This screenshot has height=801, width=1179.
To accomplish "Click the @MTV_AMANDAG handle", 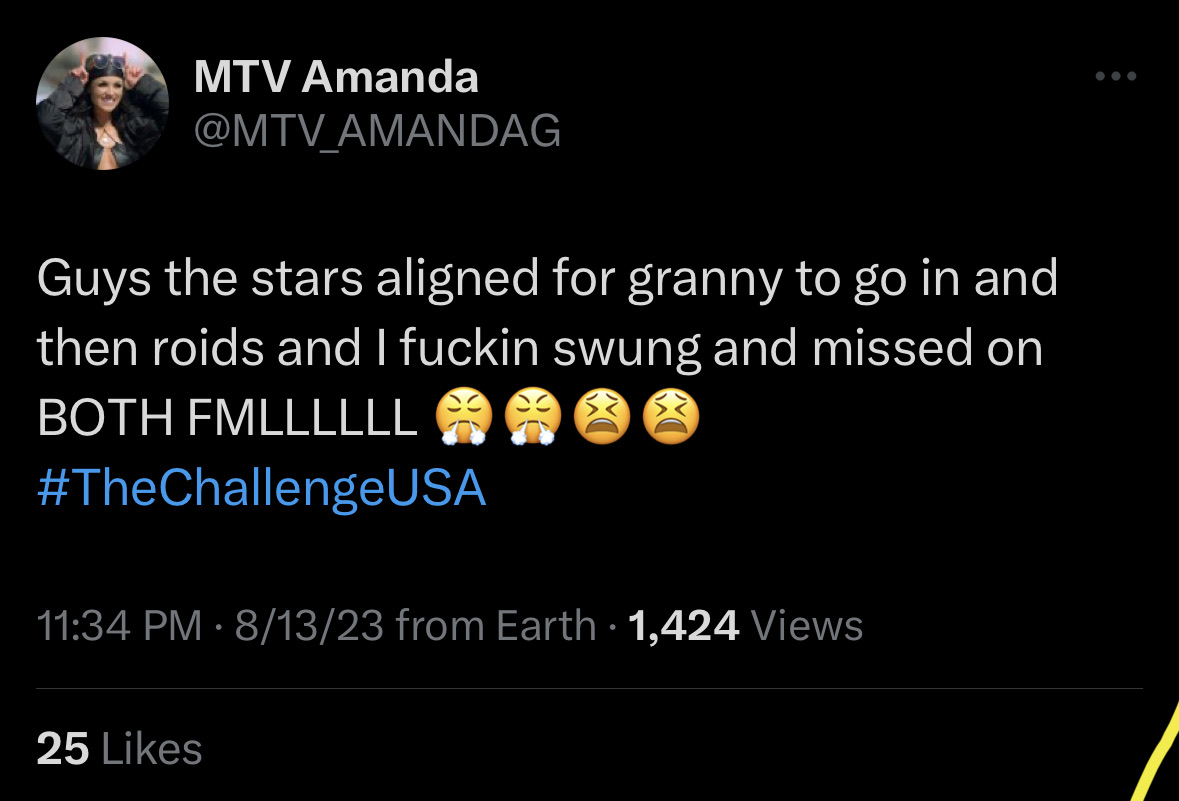I will 377,131.
